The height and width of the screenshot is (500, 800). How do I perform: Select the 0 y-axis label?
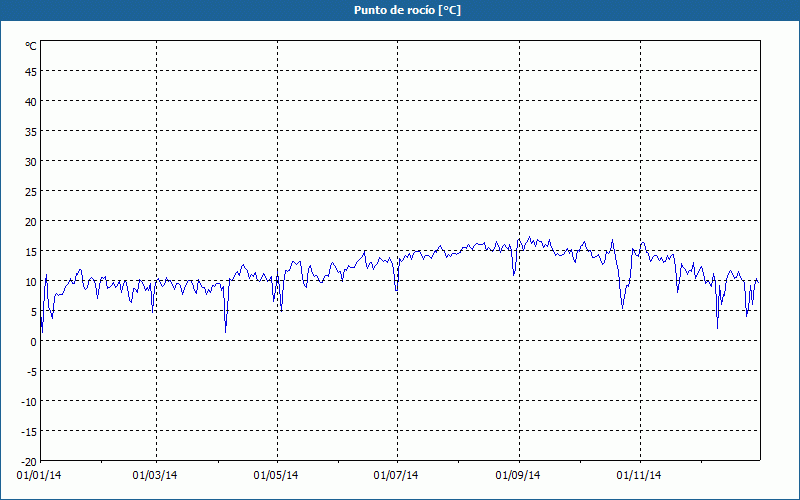34,342
